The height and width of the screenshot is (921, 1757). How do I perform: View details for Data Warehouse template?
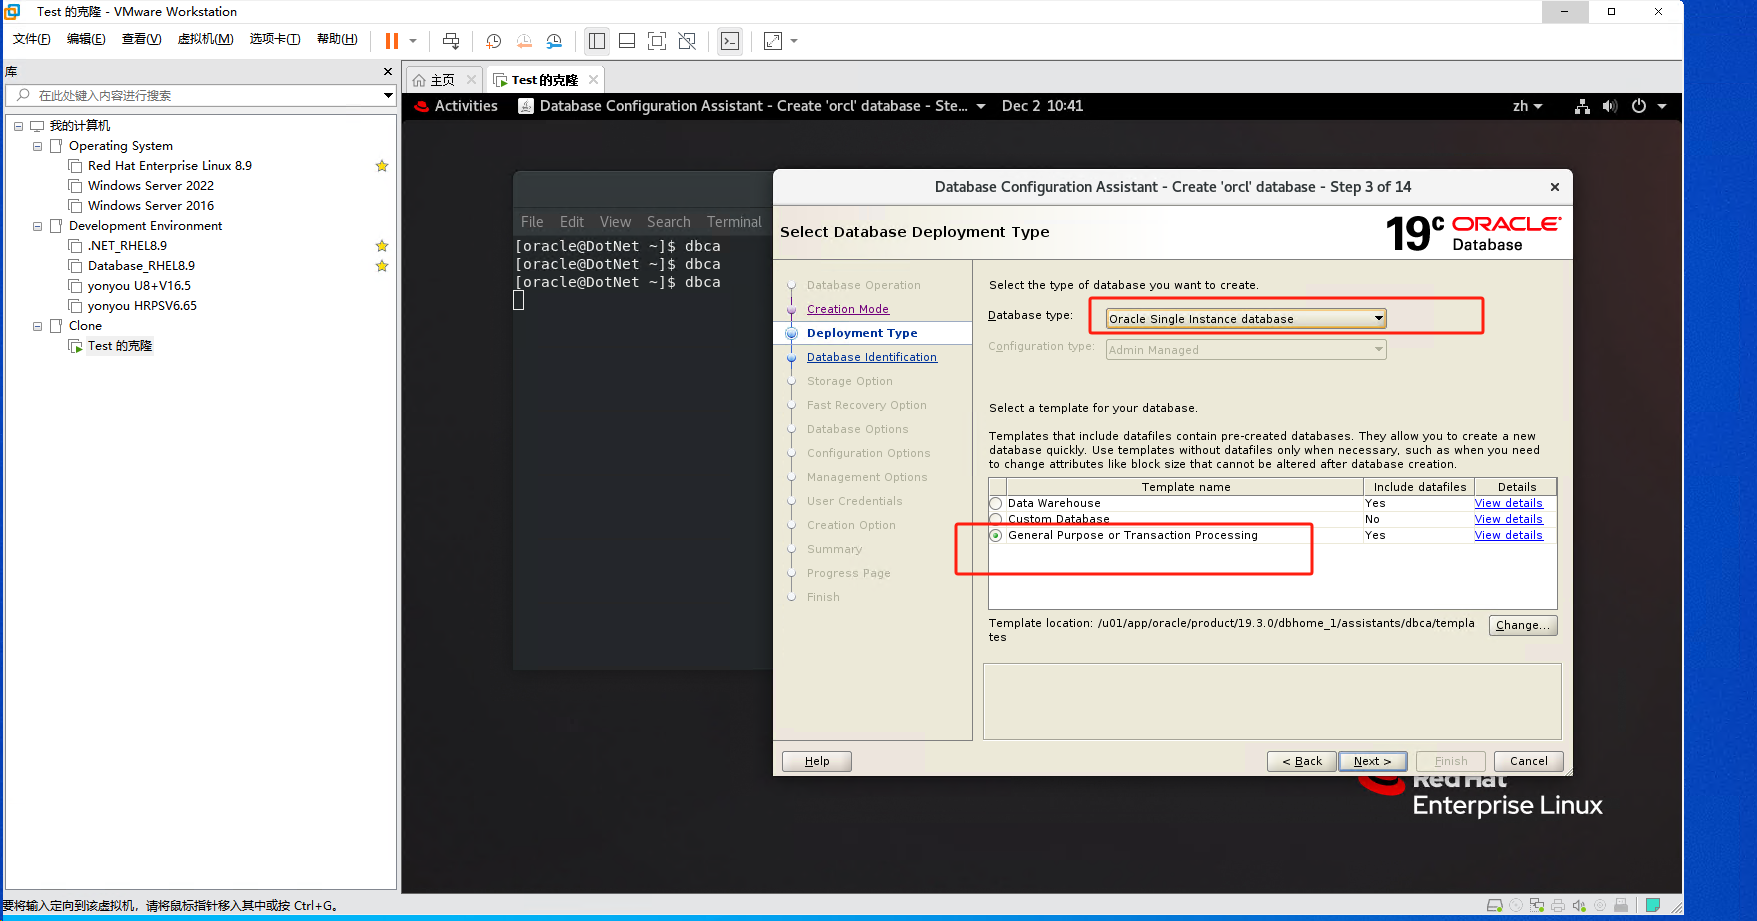(x=1508, y=504)
